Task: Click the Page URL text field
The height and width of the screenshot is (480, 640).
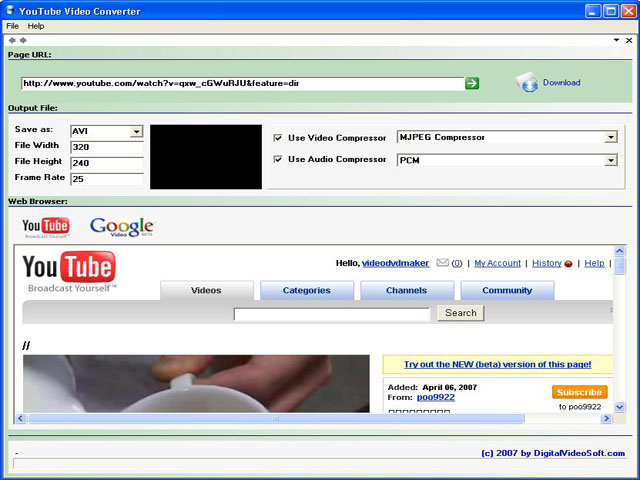Action: point(240,83)
